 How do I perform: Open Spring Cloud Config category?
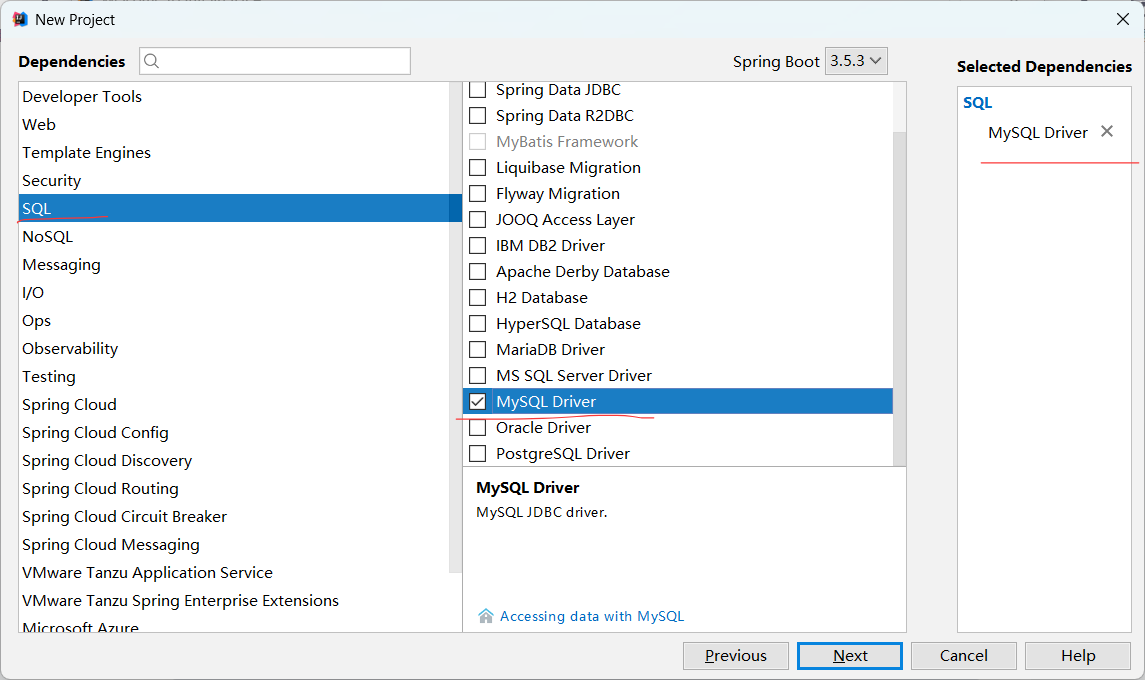point(234,432)
